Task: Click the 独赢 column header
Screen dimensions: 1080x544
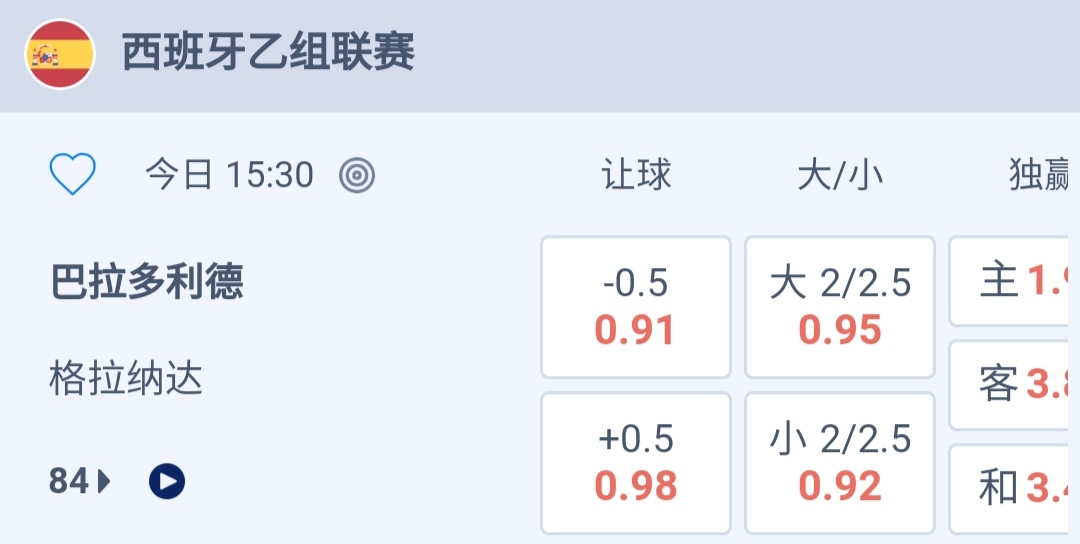Action: tap(1038, 176)
